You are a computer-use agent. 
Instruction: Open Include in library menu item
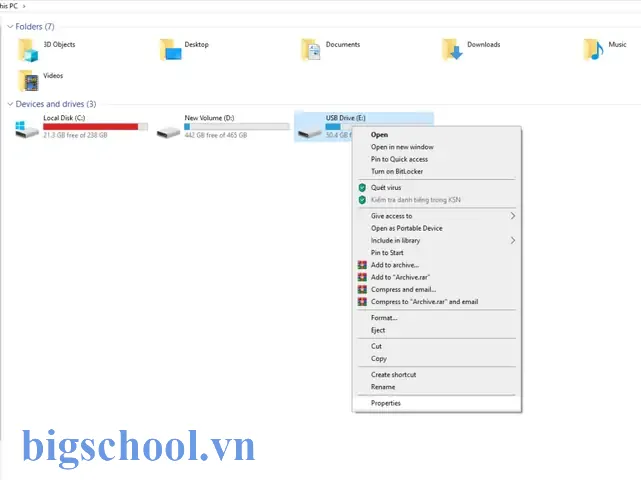tap(437, 240)
